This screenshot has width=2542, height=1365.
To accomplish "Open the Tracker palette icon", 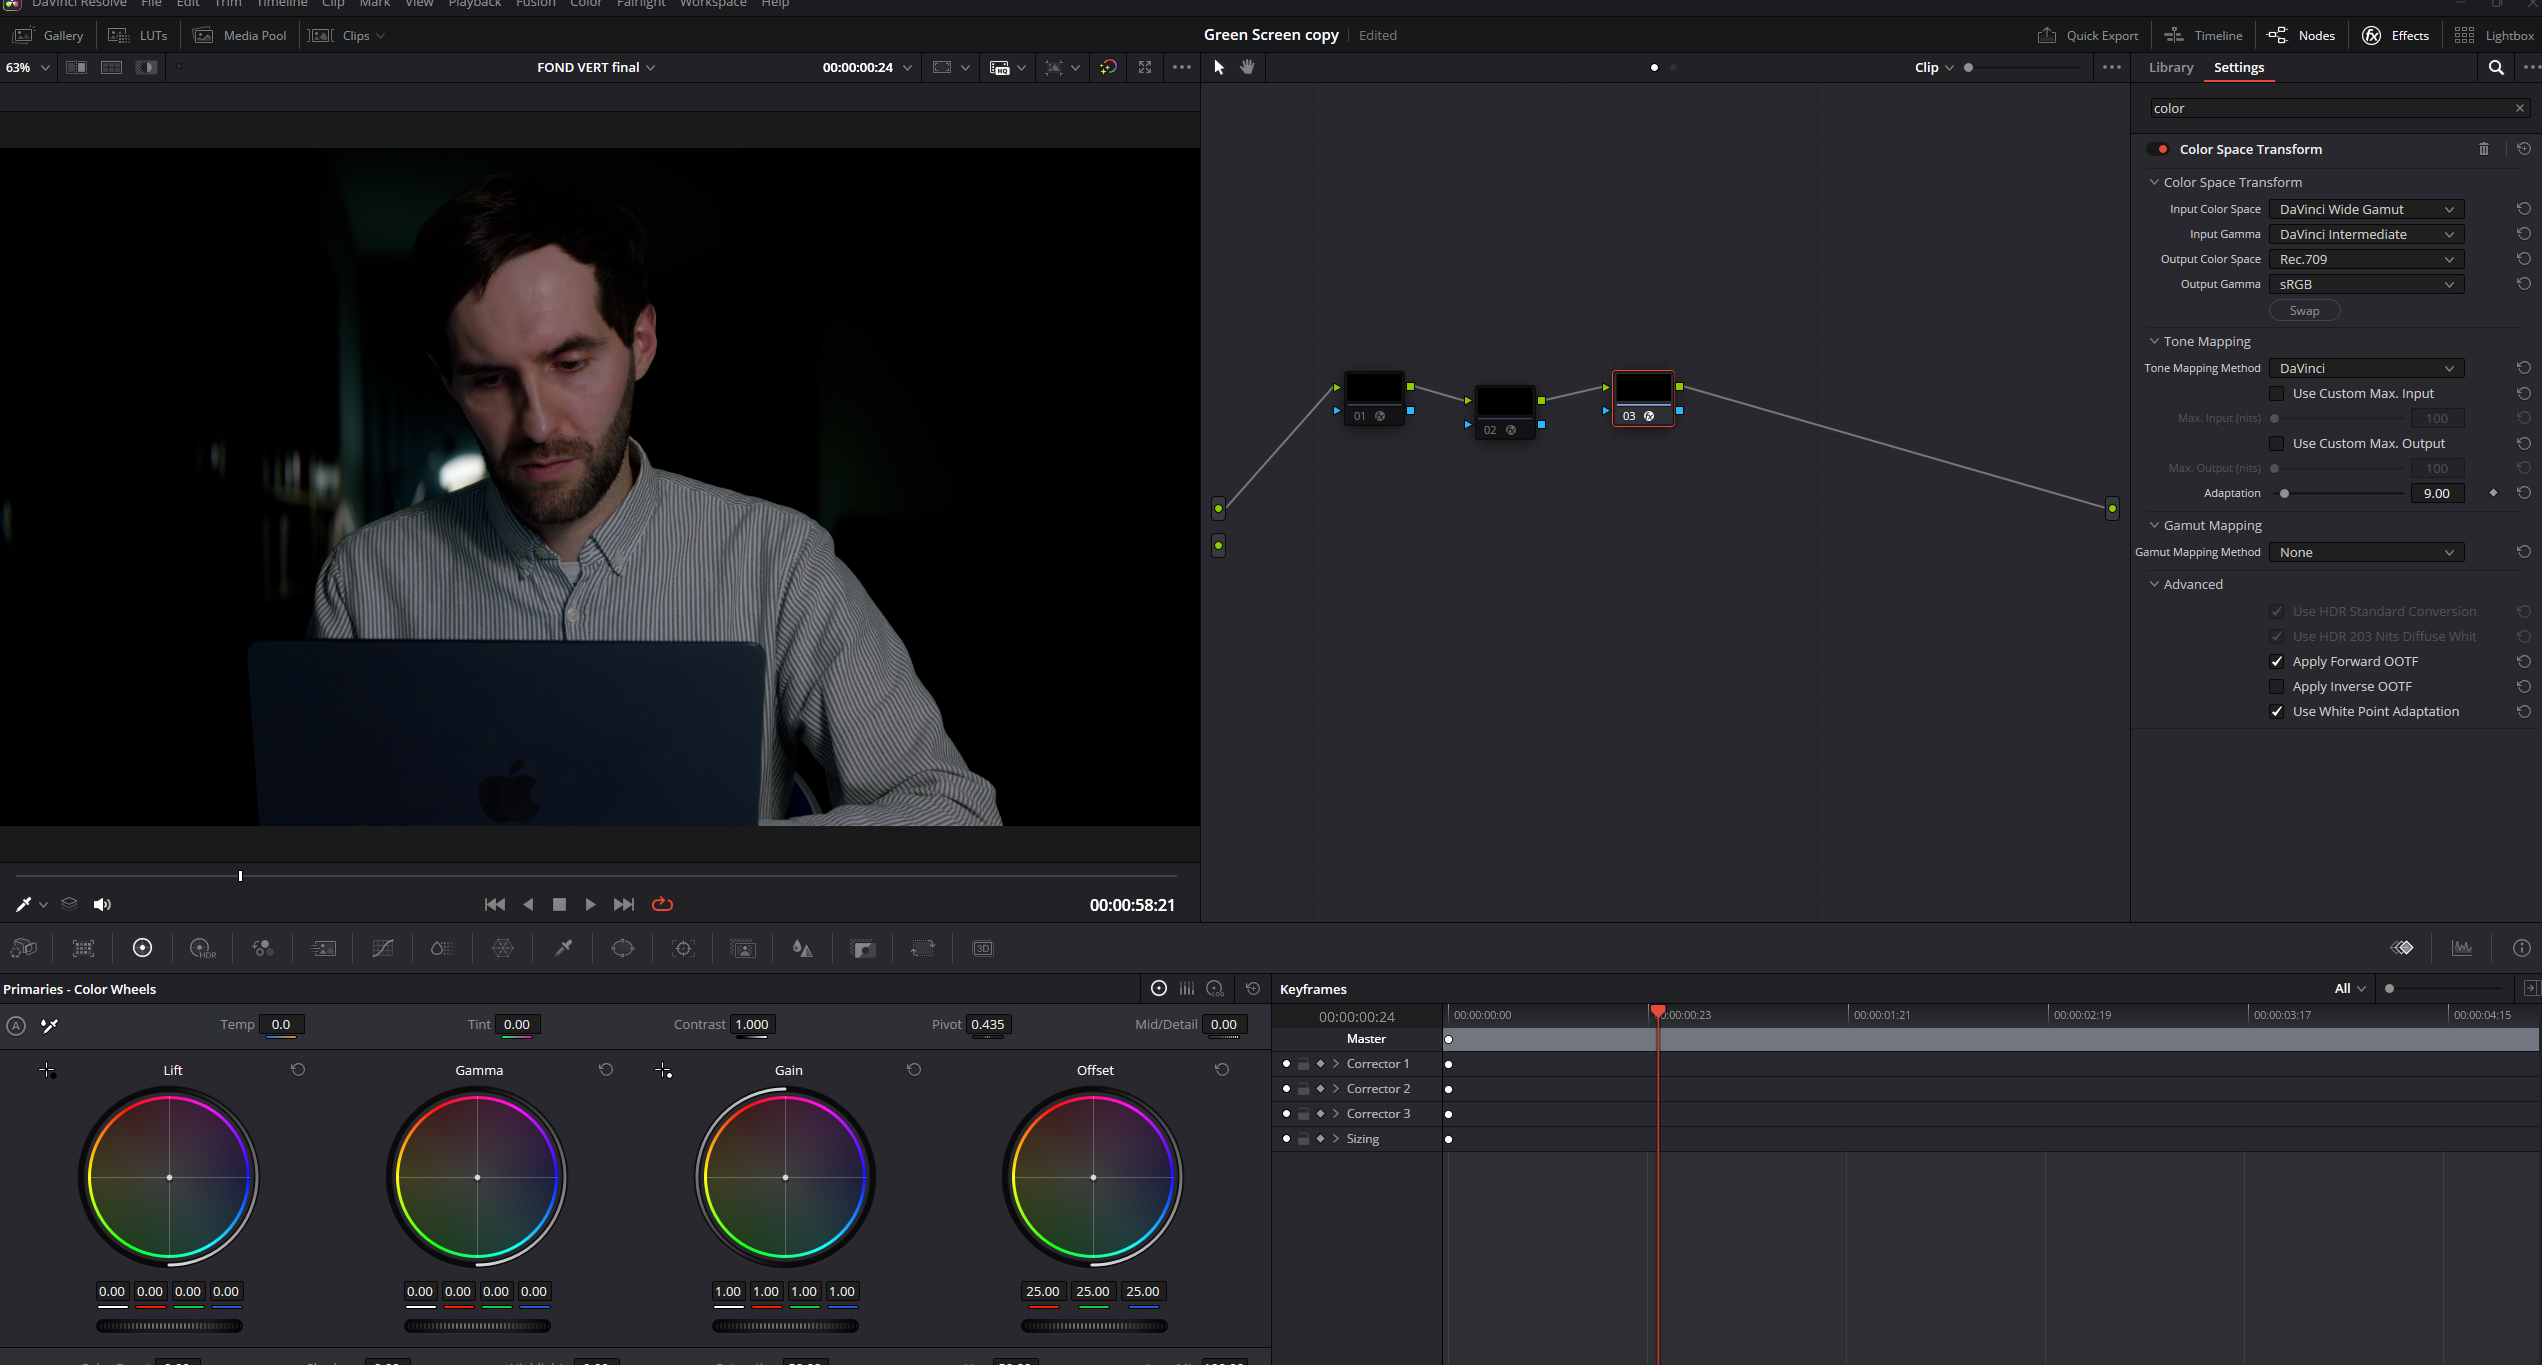I will 683,948.
